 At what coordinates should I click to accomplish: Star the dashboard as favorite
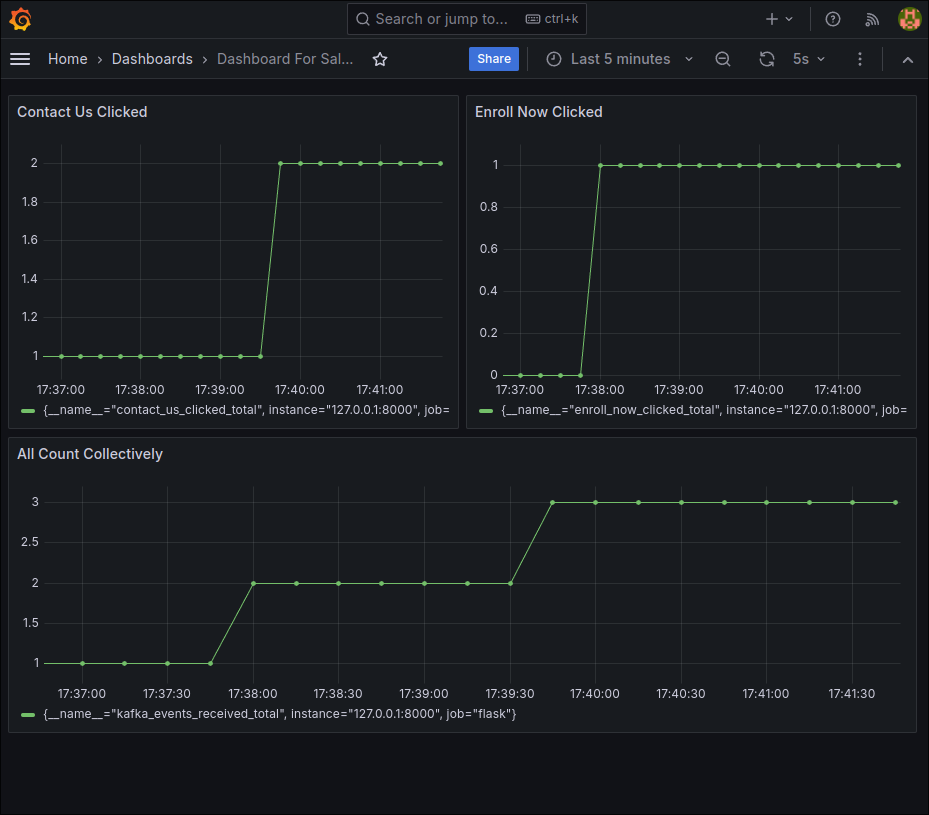(x=380, y=59)
